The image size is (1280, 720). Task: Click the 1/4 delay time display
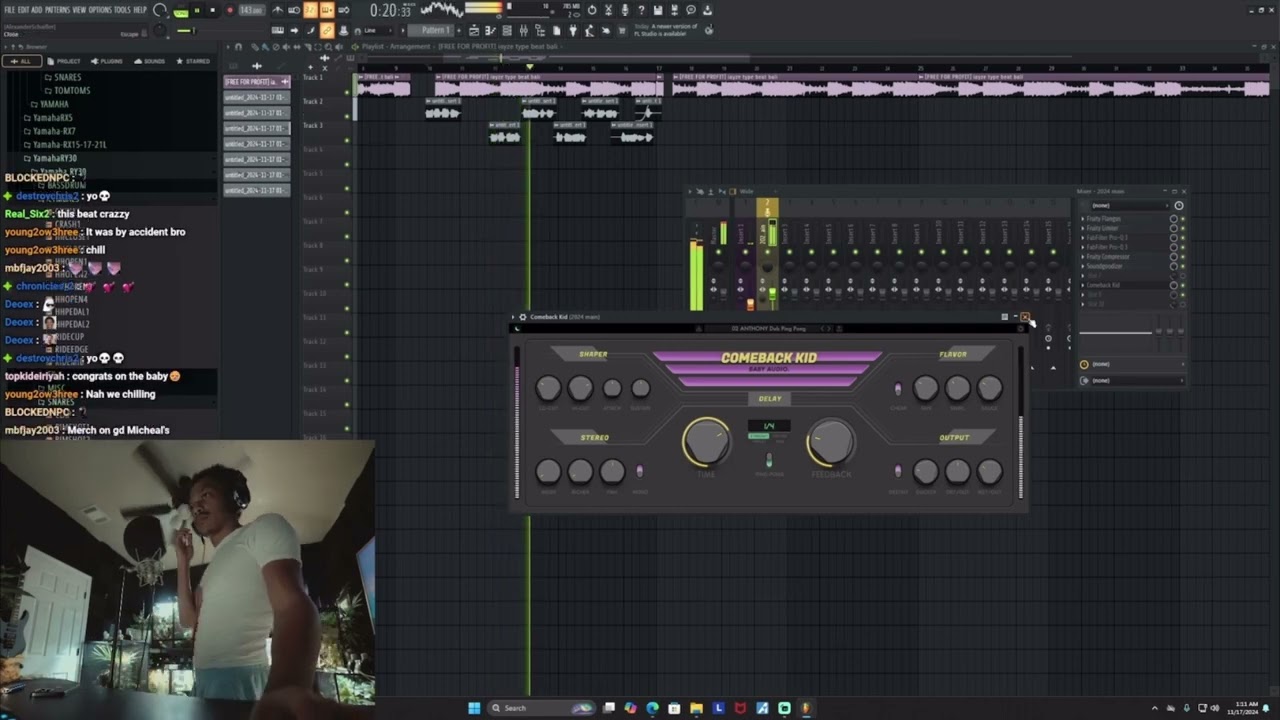coord(769,426)
